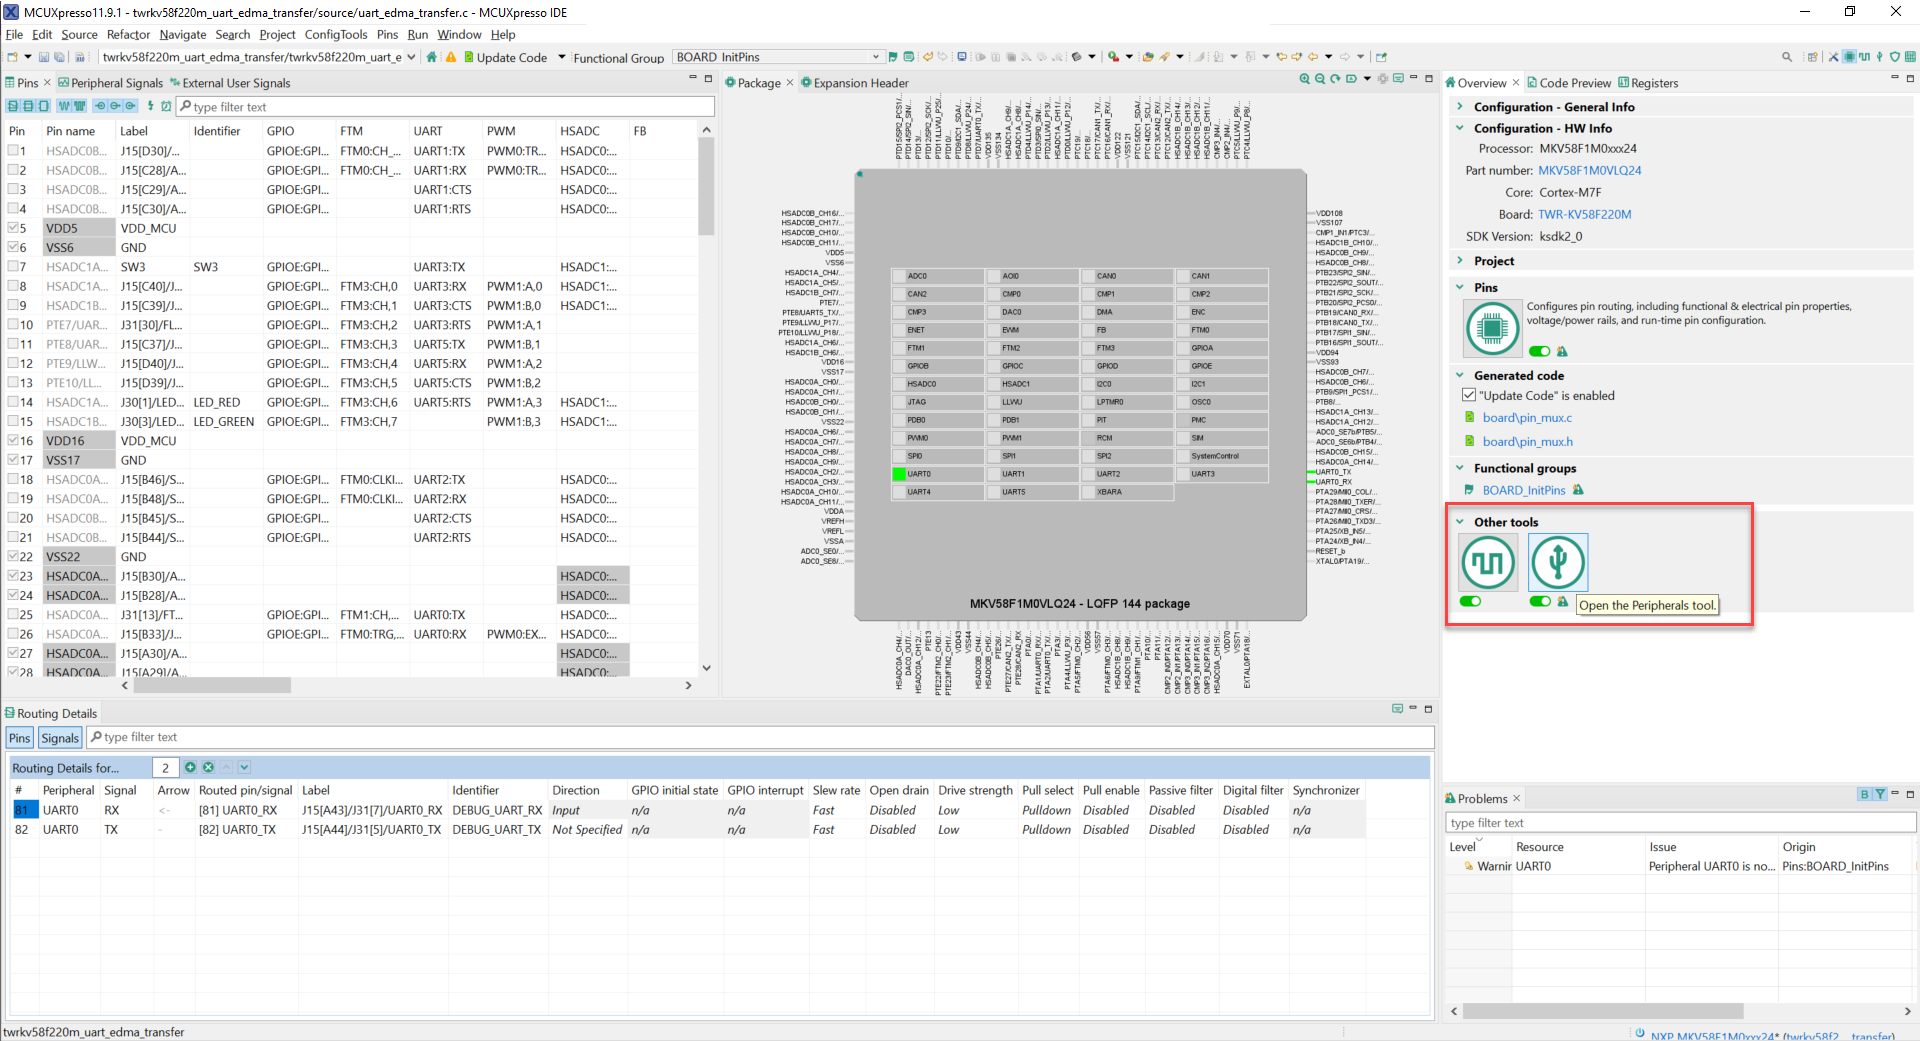Click the UART0 block in the package diagram
The width and height of the screenshot is (1920, 1041).
tap(937, 474)
